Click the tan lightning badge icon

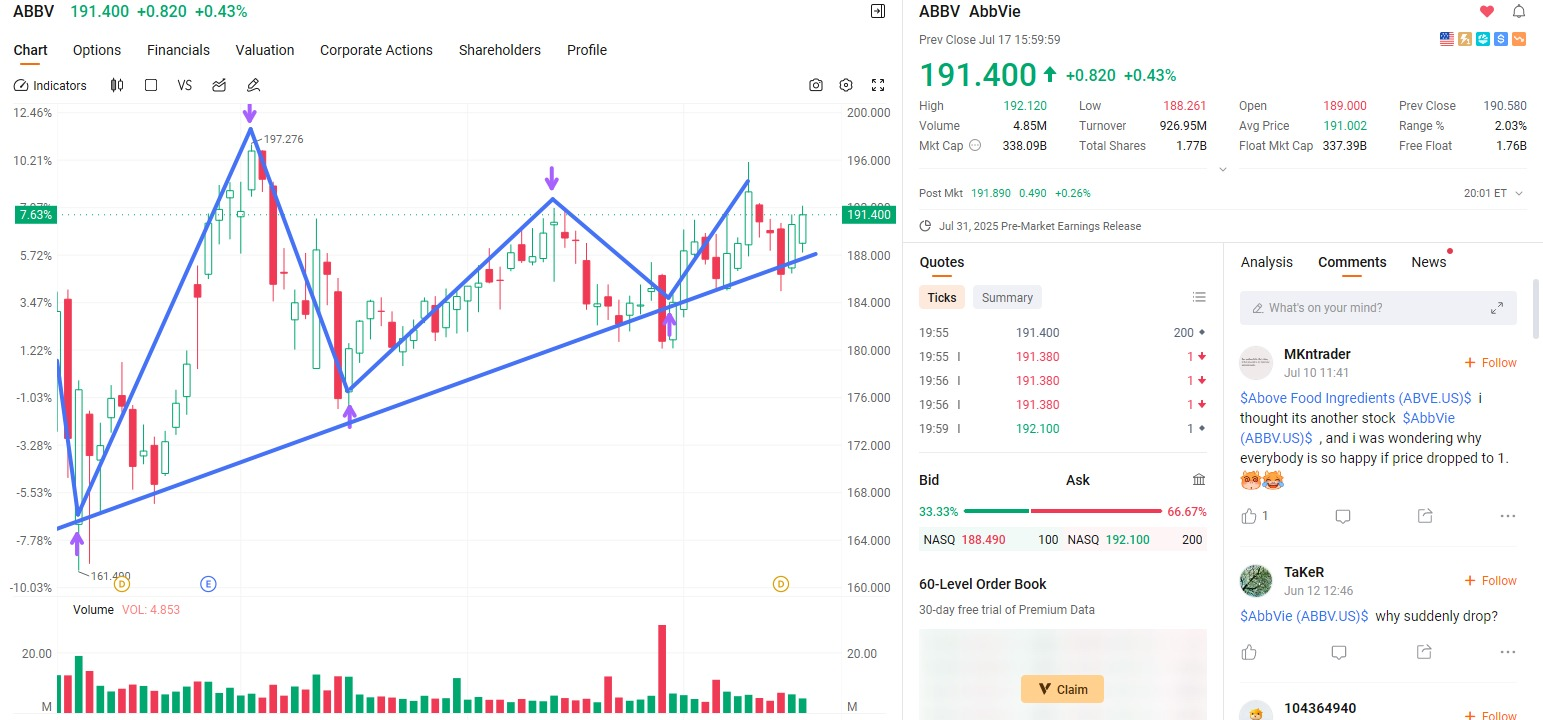1465,39
